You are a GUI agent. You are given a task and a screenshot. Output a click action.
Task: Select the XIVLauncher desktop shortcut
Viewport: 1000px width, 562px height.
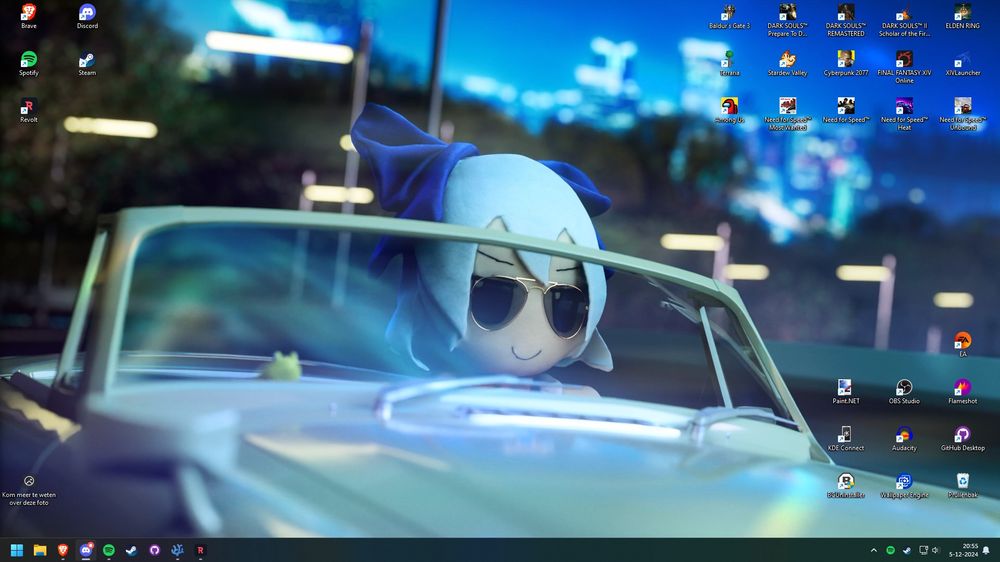962,63
